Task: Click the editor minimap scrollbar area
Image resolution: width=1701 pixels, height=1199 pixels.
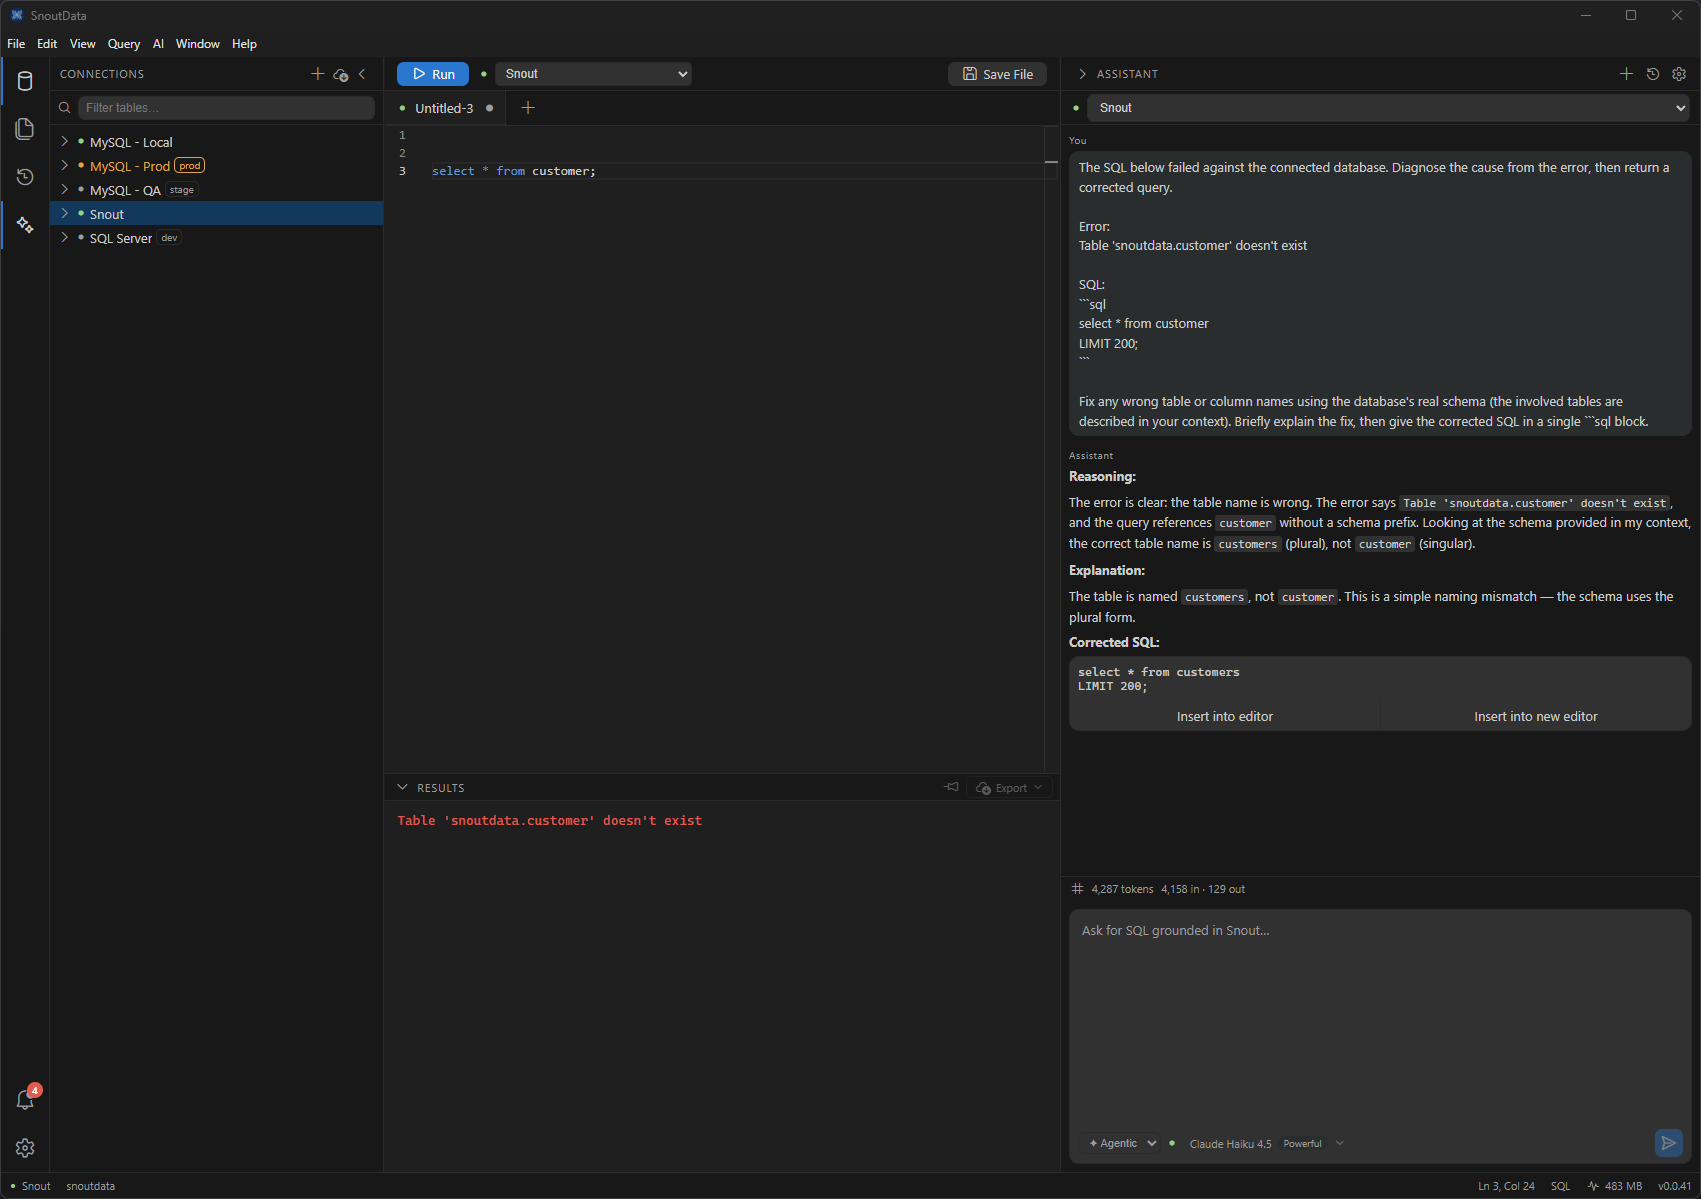Action: (x=1051, y=448)
